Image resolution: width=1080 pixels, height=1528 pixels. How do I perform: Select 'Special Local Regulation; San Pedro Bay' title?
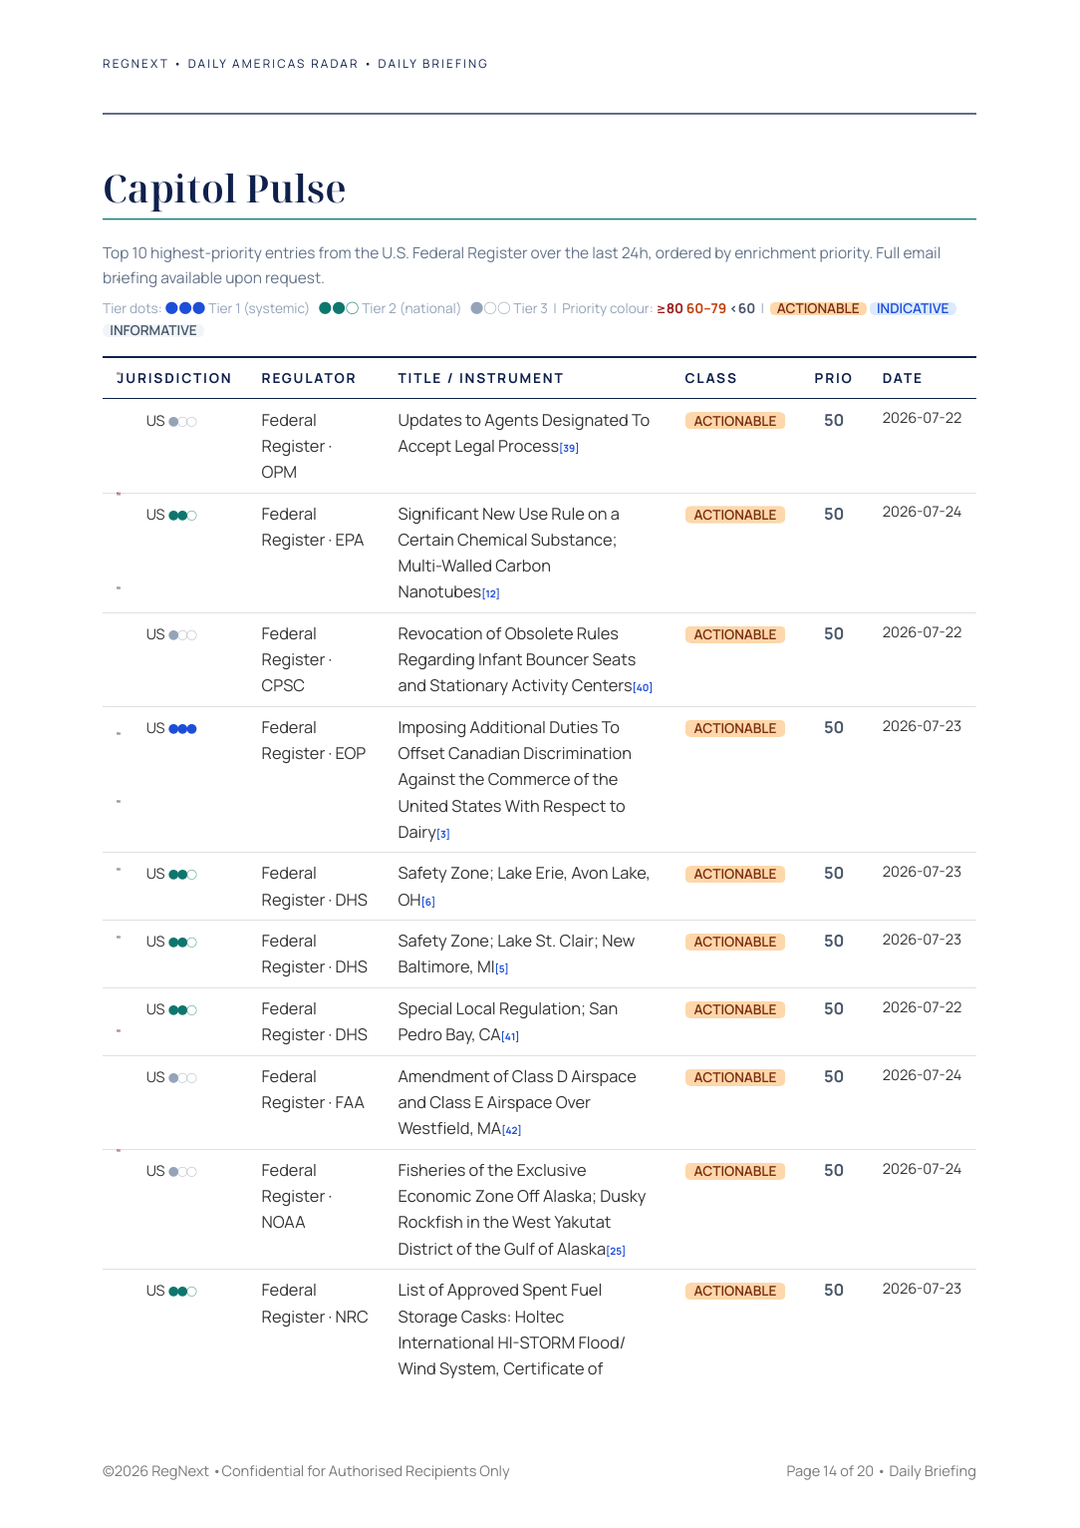(508, 1022)
